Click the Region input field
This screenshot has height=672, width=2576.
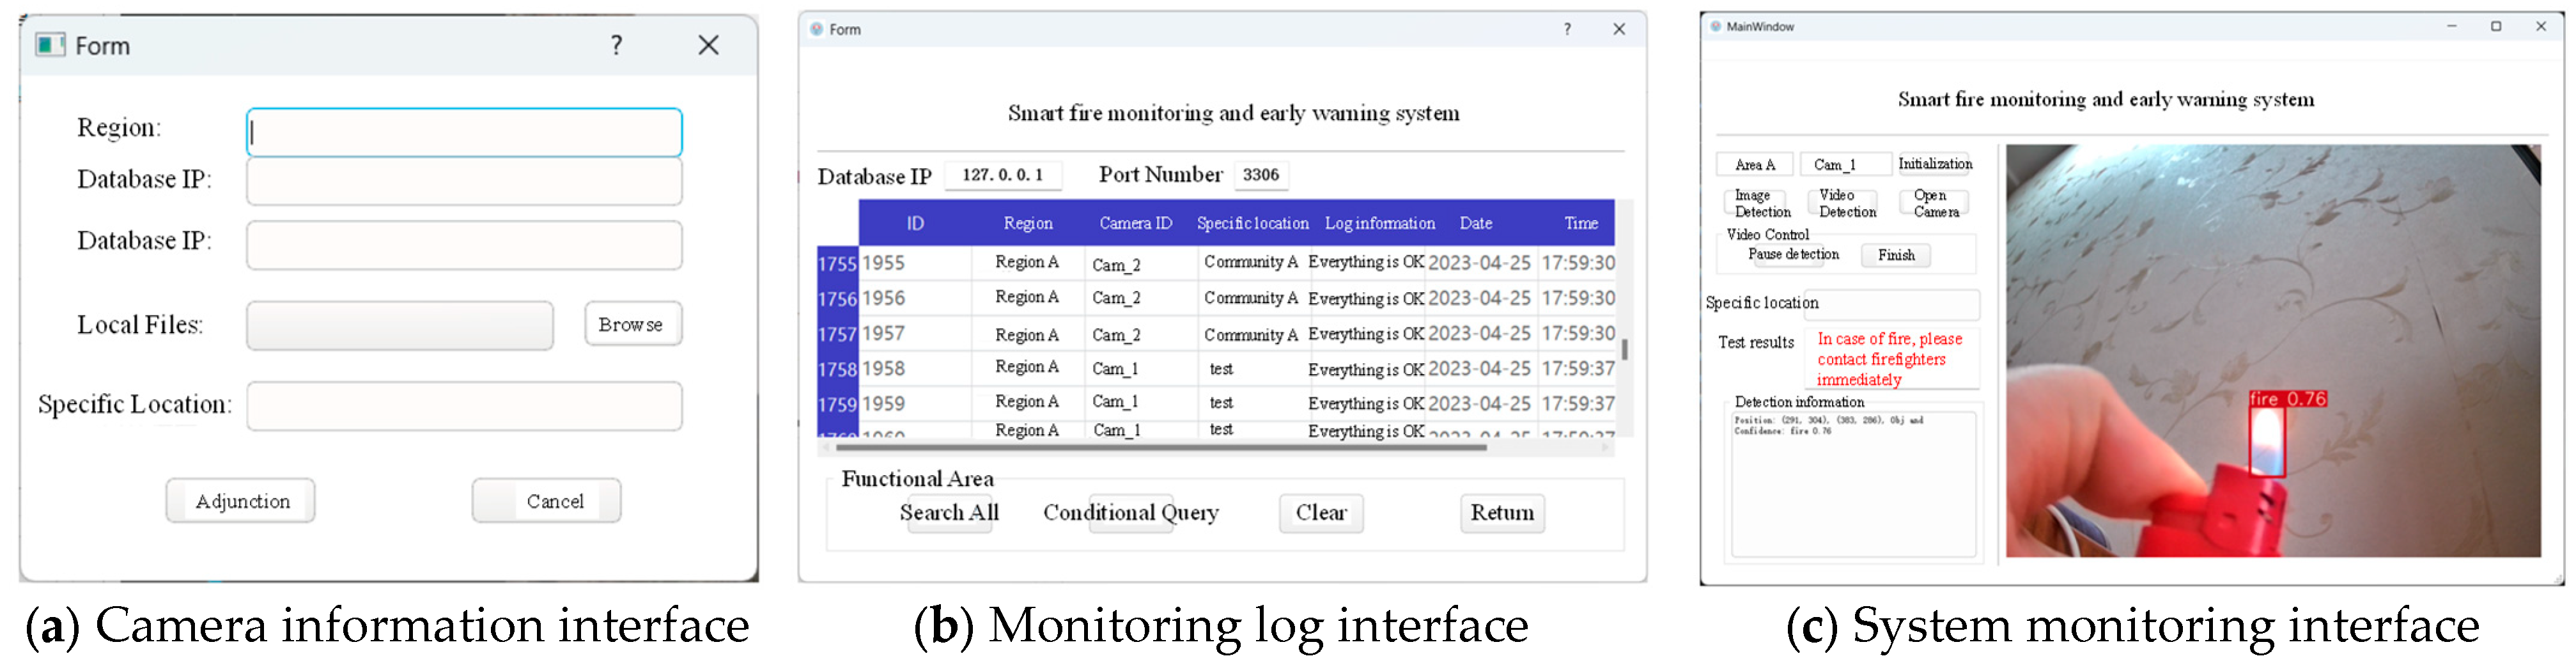(464, 132)
